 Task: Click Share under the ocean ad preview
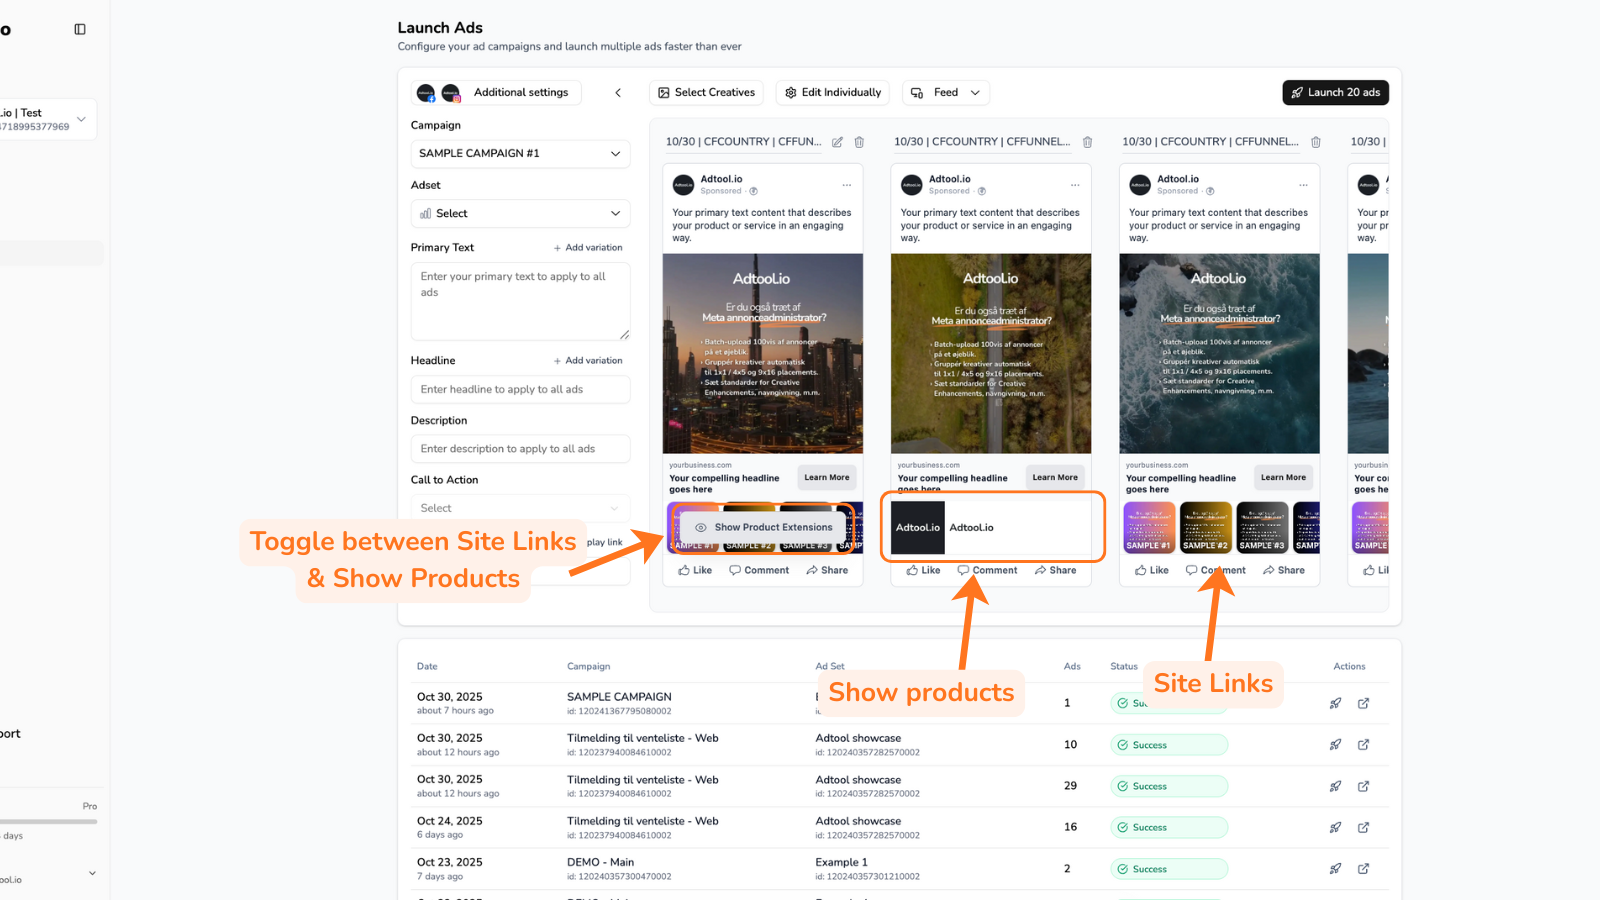click(x=1283, y=570)
